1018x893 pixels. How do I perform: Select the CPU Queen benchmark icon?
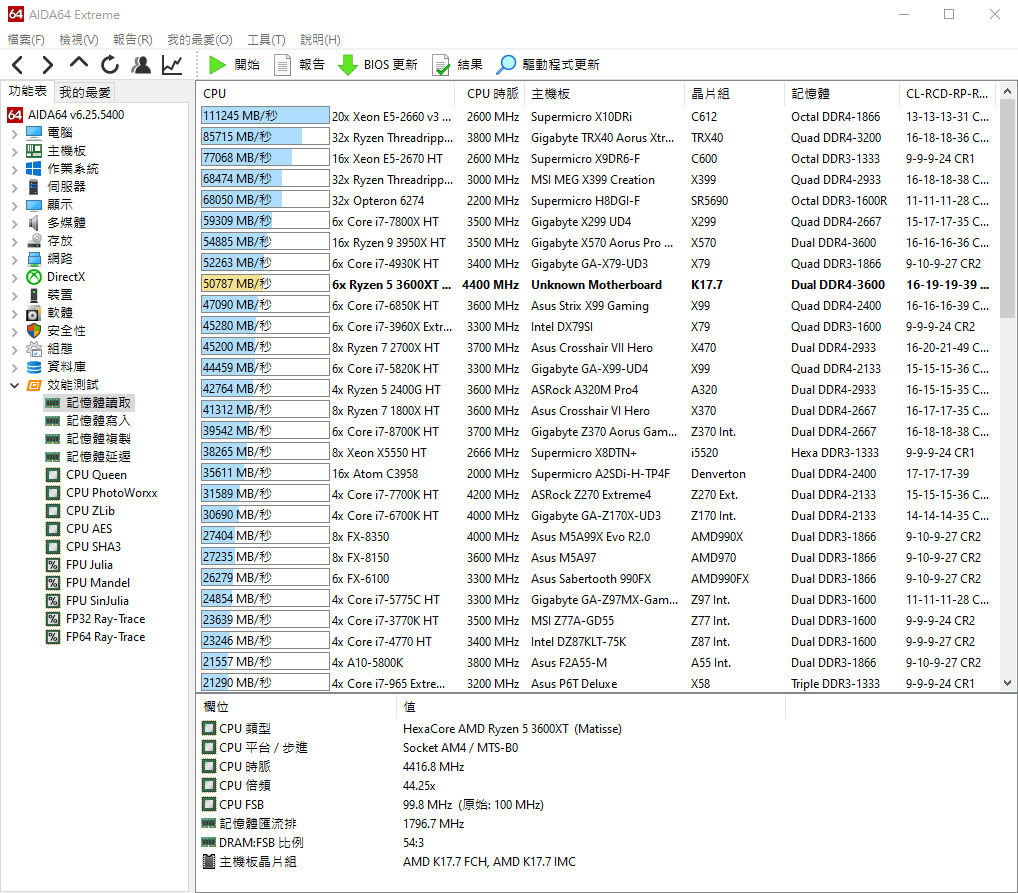pyautogui.click(x=53, y=475)
